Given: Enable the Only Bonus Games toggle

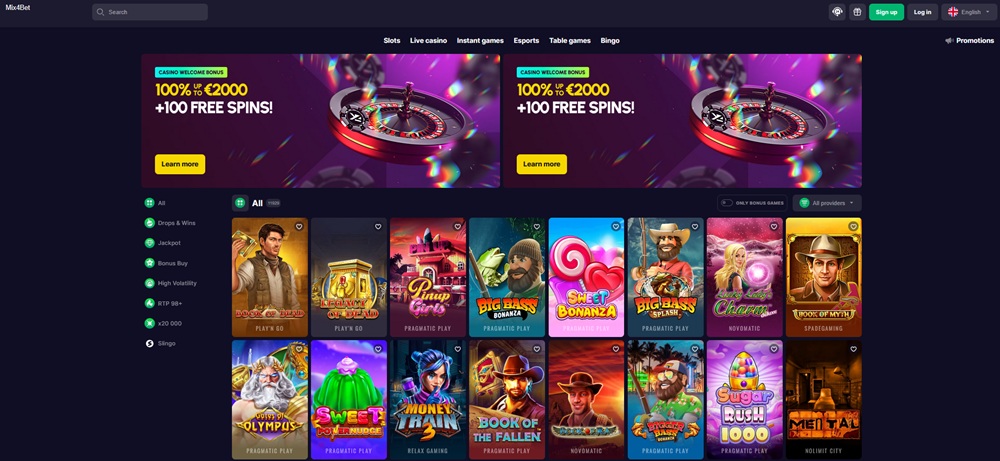Looking at the screenshot, I should click(x=726, y=203).
